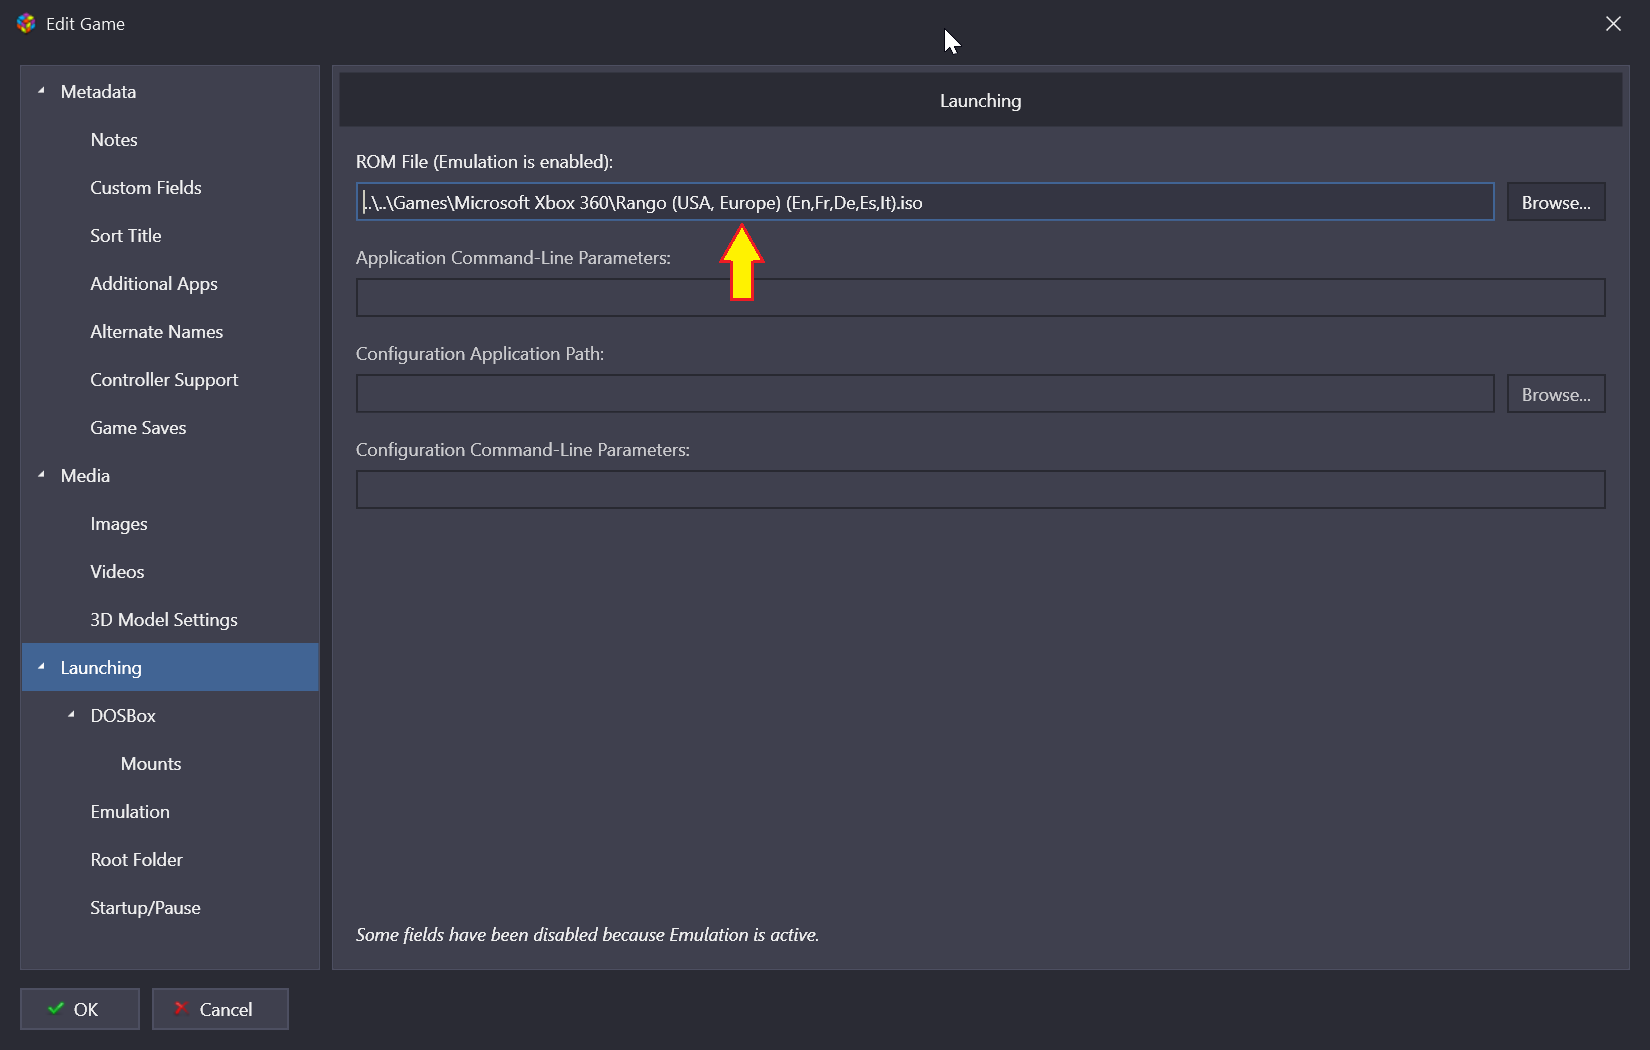Collapse the Media tree section
Image resolution: width=1650 pixels, height=1050 pixels.
(x=41, y=475)
